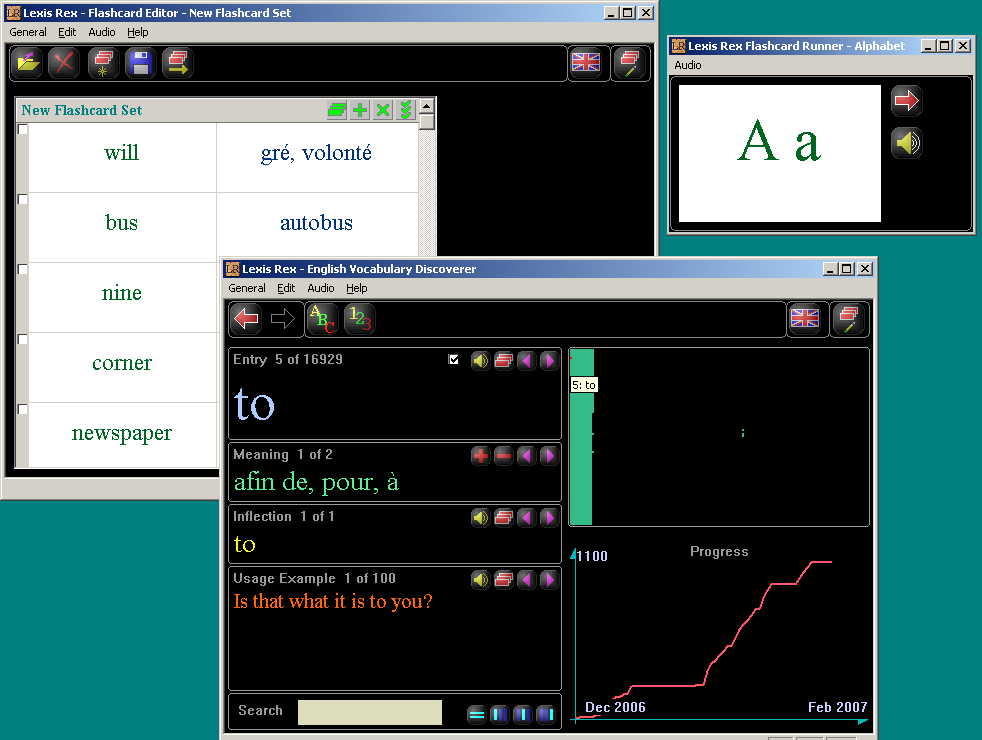Click the right-highlighted bars icon beside Search
This screenshot has height=740, width=982.
click(545, 714)
